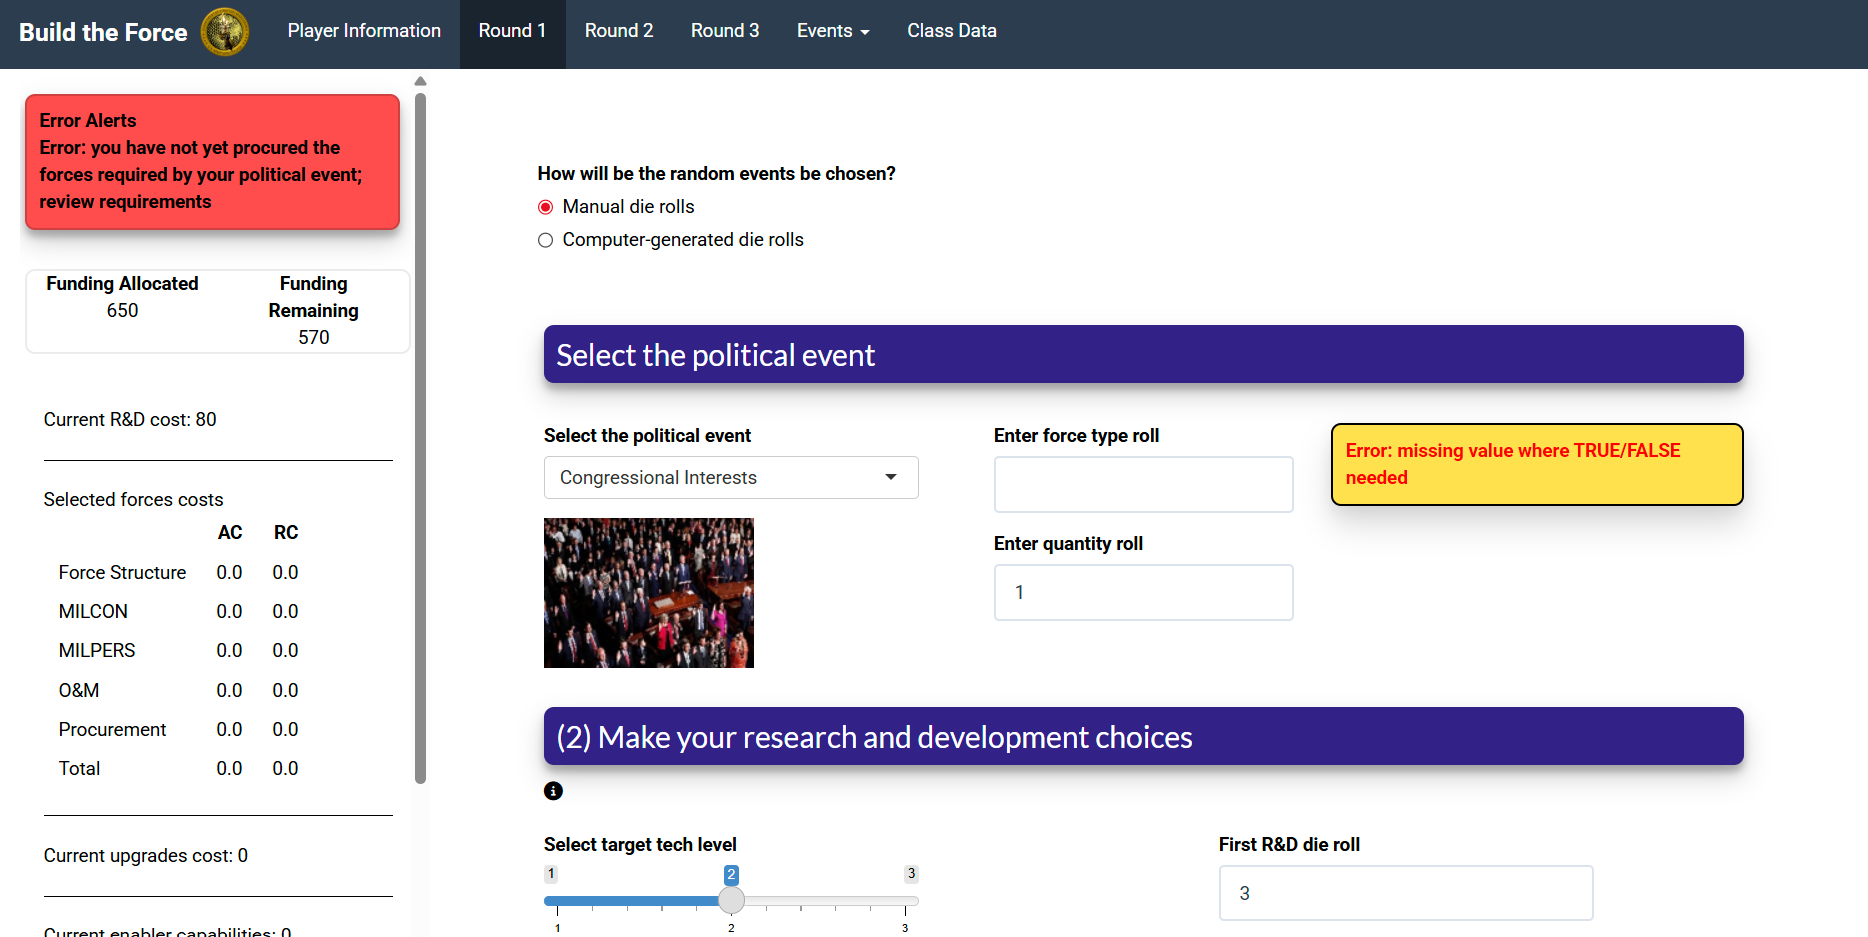This screenshot has height=937, width=1868.
Task: Switch to the Round 3 tab
Action: (724, 31)
